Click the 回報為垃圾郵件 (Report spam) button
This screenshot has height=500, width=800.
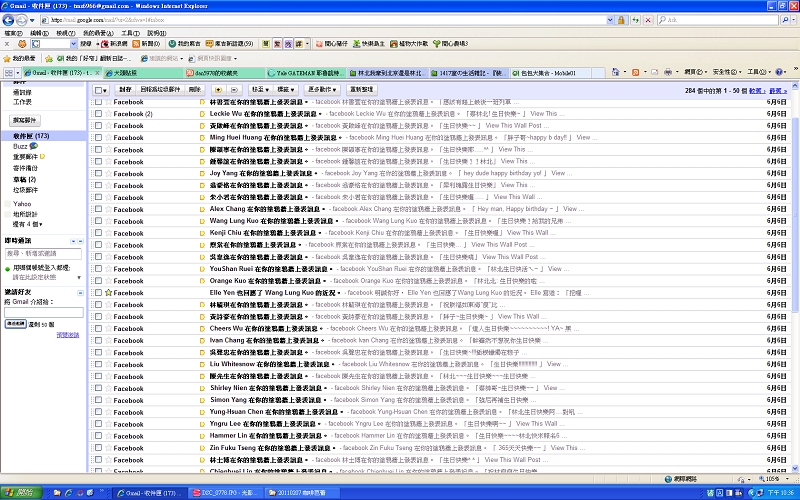(160, 89)
